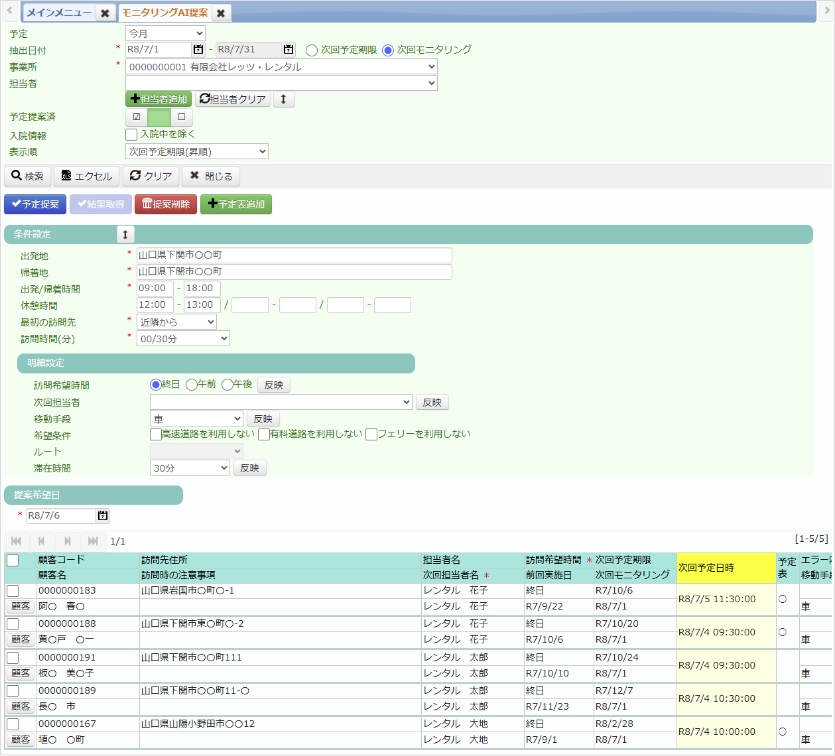Open 顧客 details for 阿○ 喜○
This screenshot has width=835, height=756.
(x=20, y=606)
